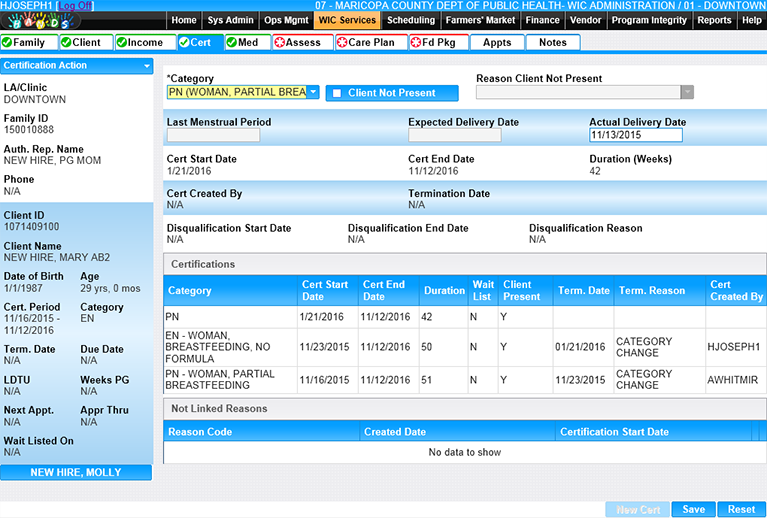Click the red status icon on Assess tab
The image size is (767, 518).
pyautogui.click(x=279, y=43)
